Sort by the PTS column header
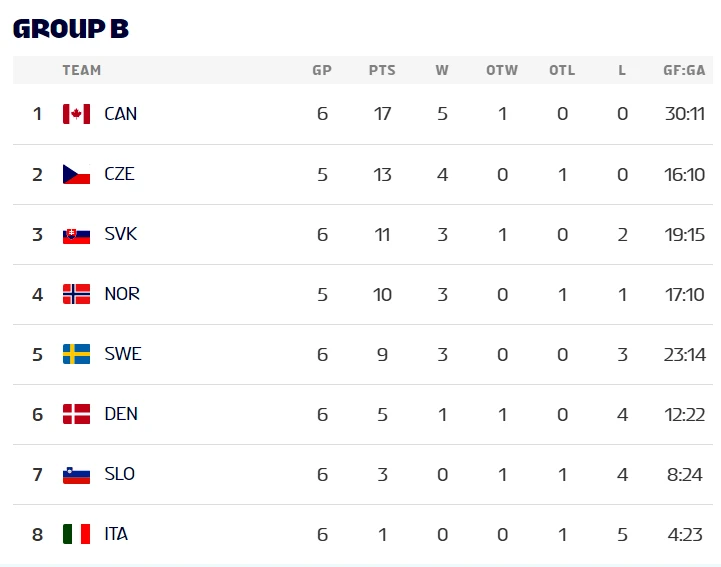The width and height of the screenshot is (721, 567). pos(382,70)
